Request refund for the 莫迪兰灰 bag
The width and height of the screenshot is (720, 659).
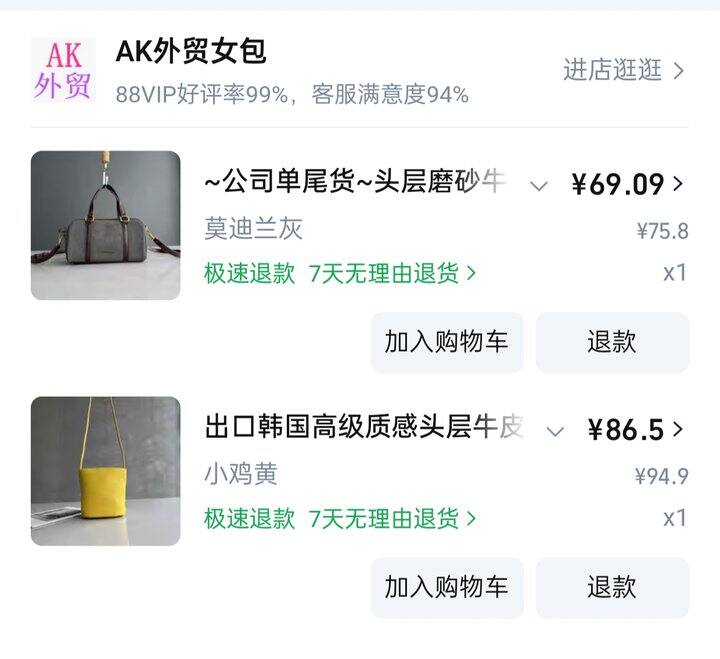pos(612,342)
